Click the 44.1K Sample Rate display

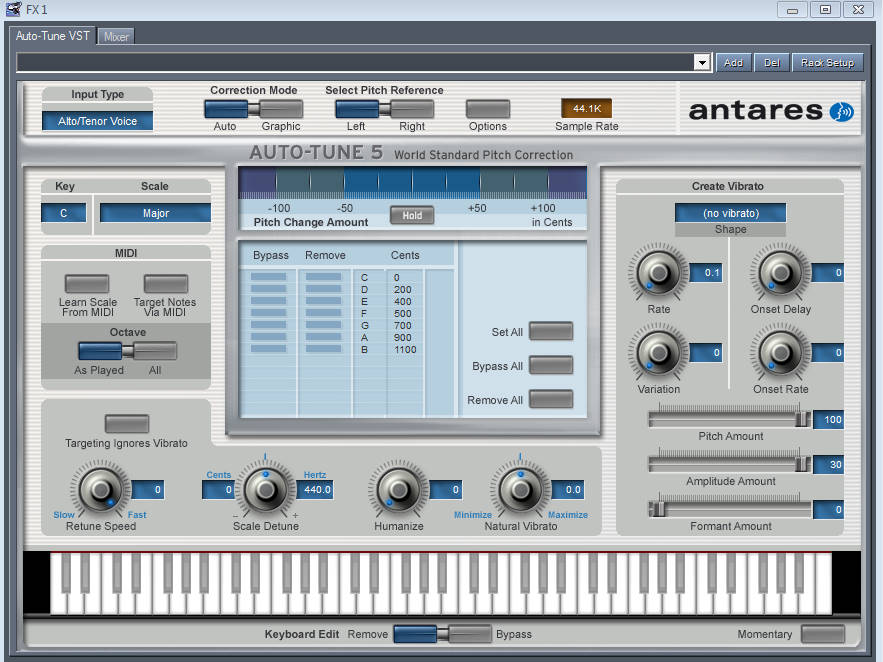pos(586,109)
